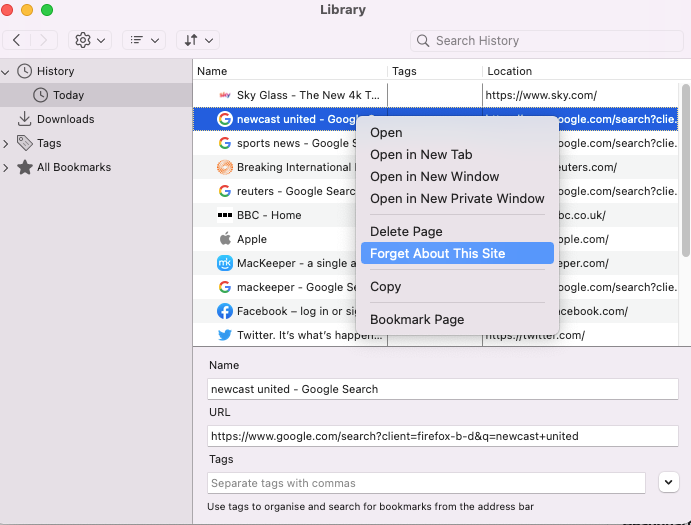Collapse the History tree section
Image resolution: width=691 pixels, height=525 pixels.
click(x=6, y=71)
